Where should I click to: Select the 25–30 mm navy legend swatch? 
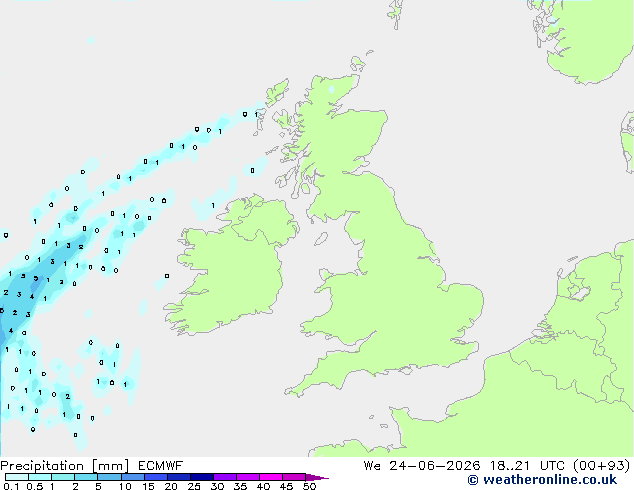coord(202,477)
